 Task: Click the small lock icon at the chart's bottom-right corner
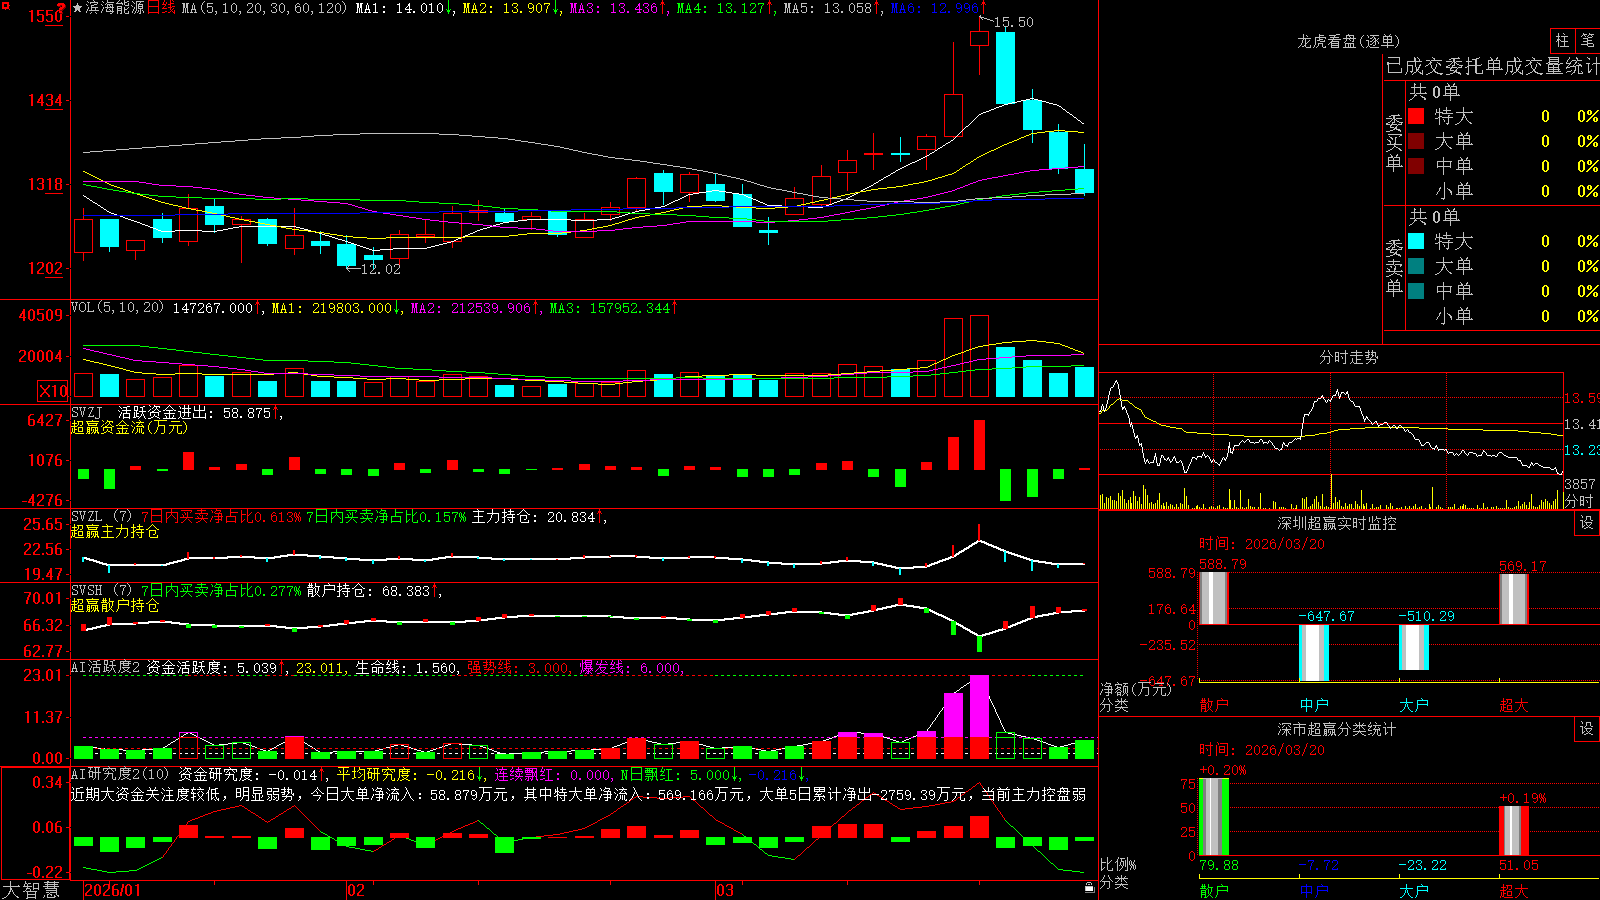(x=1089, y=887)
